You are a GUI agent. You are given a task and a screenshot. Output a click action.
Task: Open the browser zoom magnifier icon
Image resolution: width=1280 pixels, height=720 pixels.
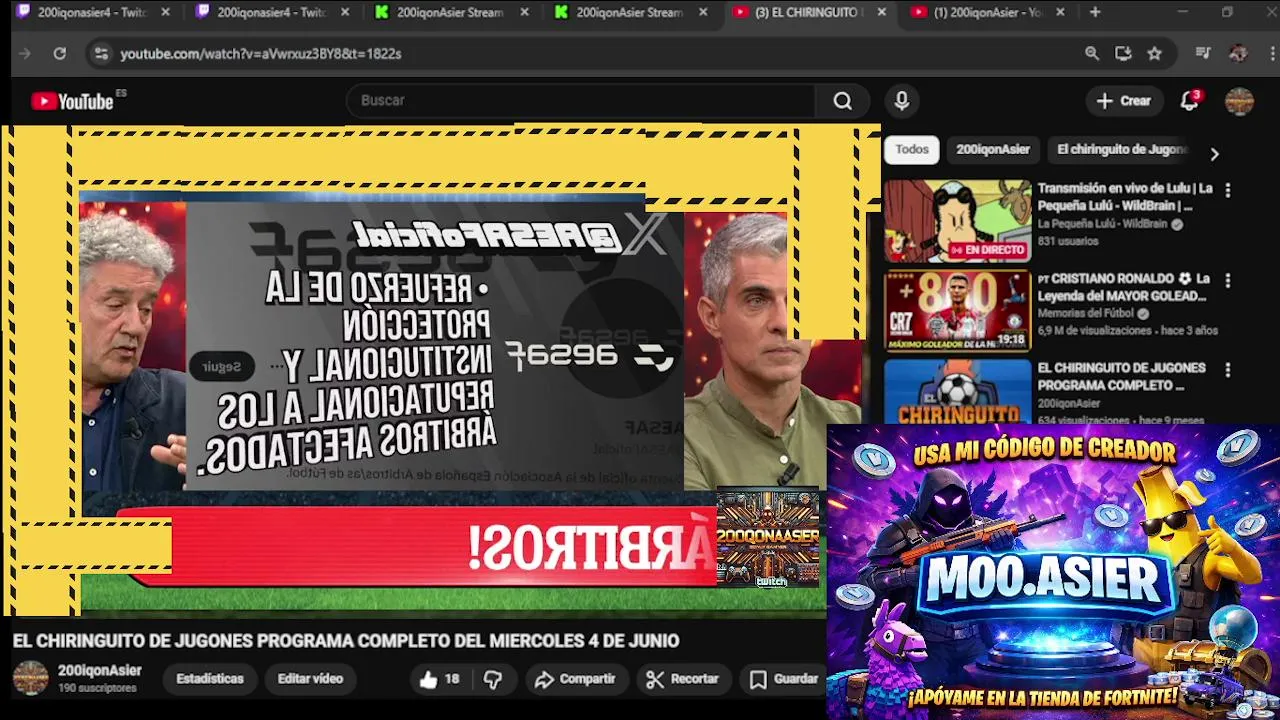1092,54
